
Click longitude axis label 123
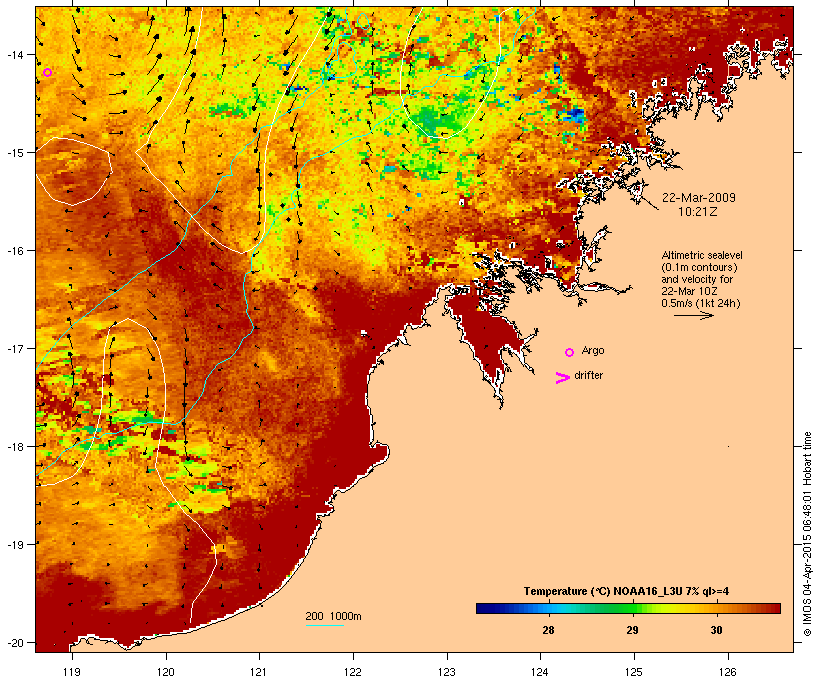pyautogui.click(x=447, y=672)
